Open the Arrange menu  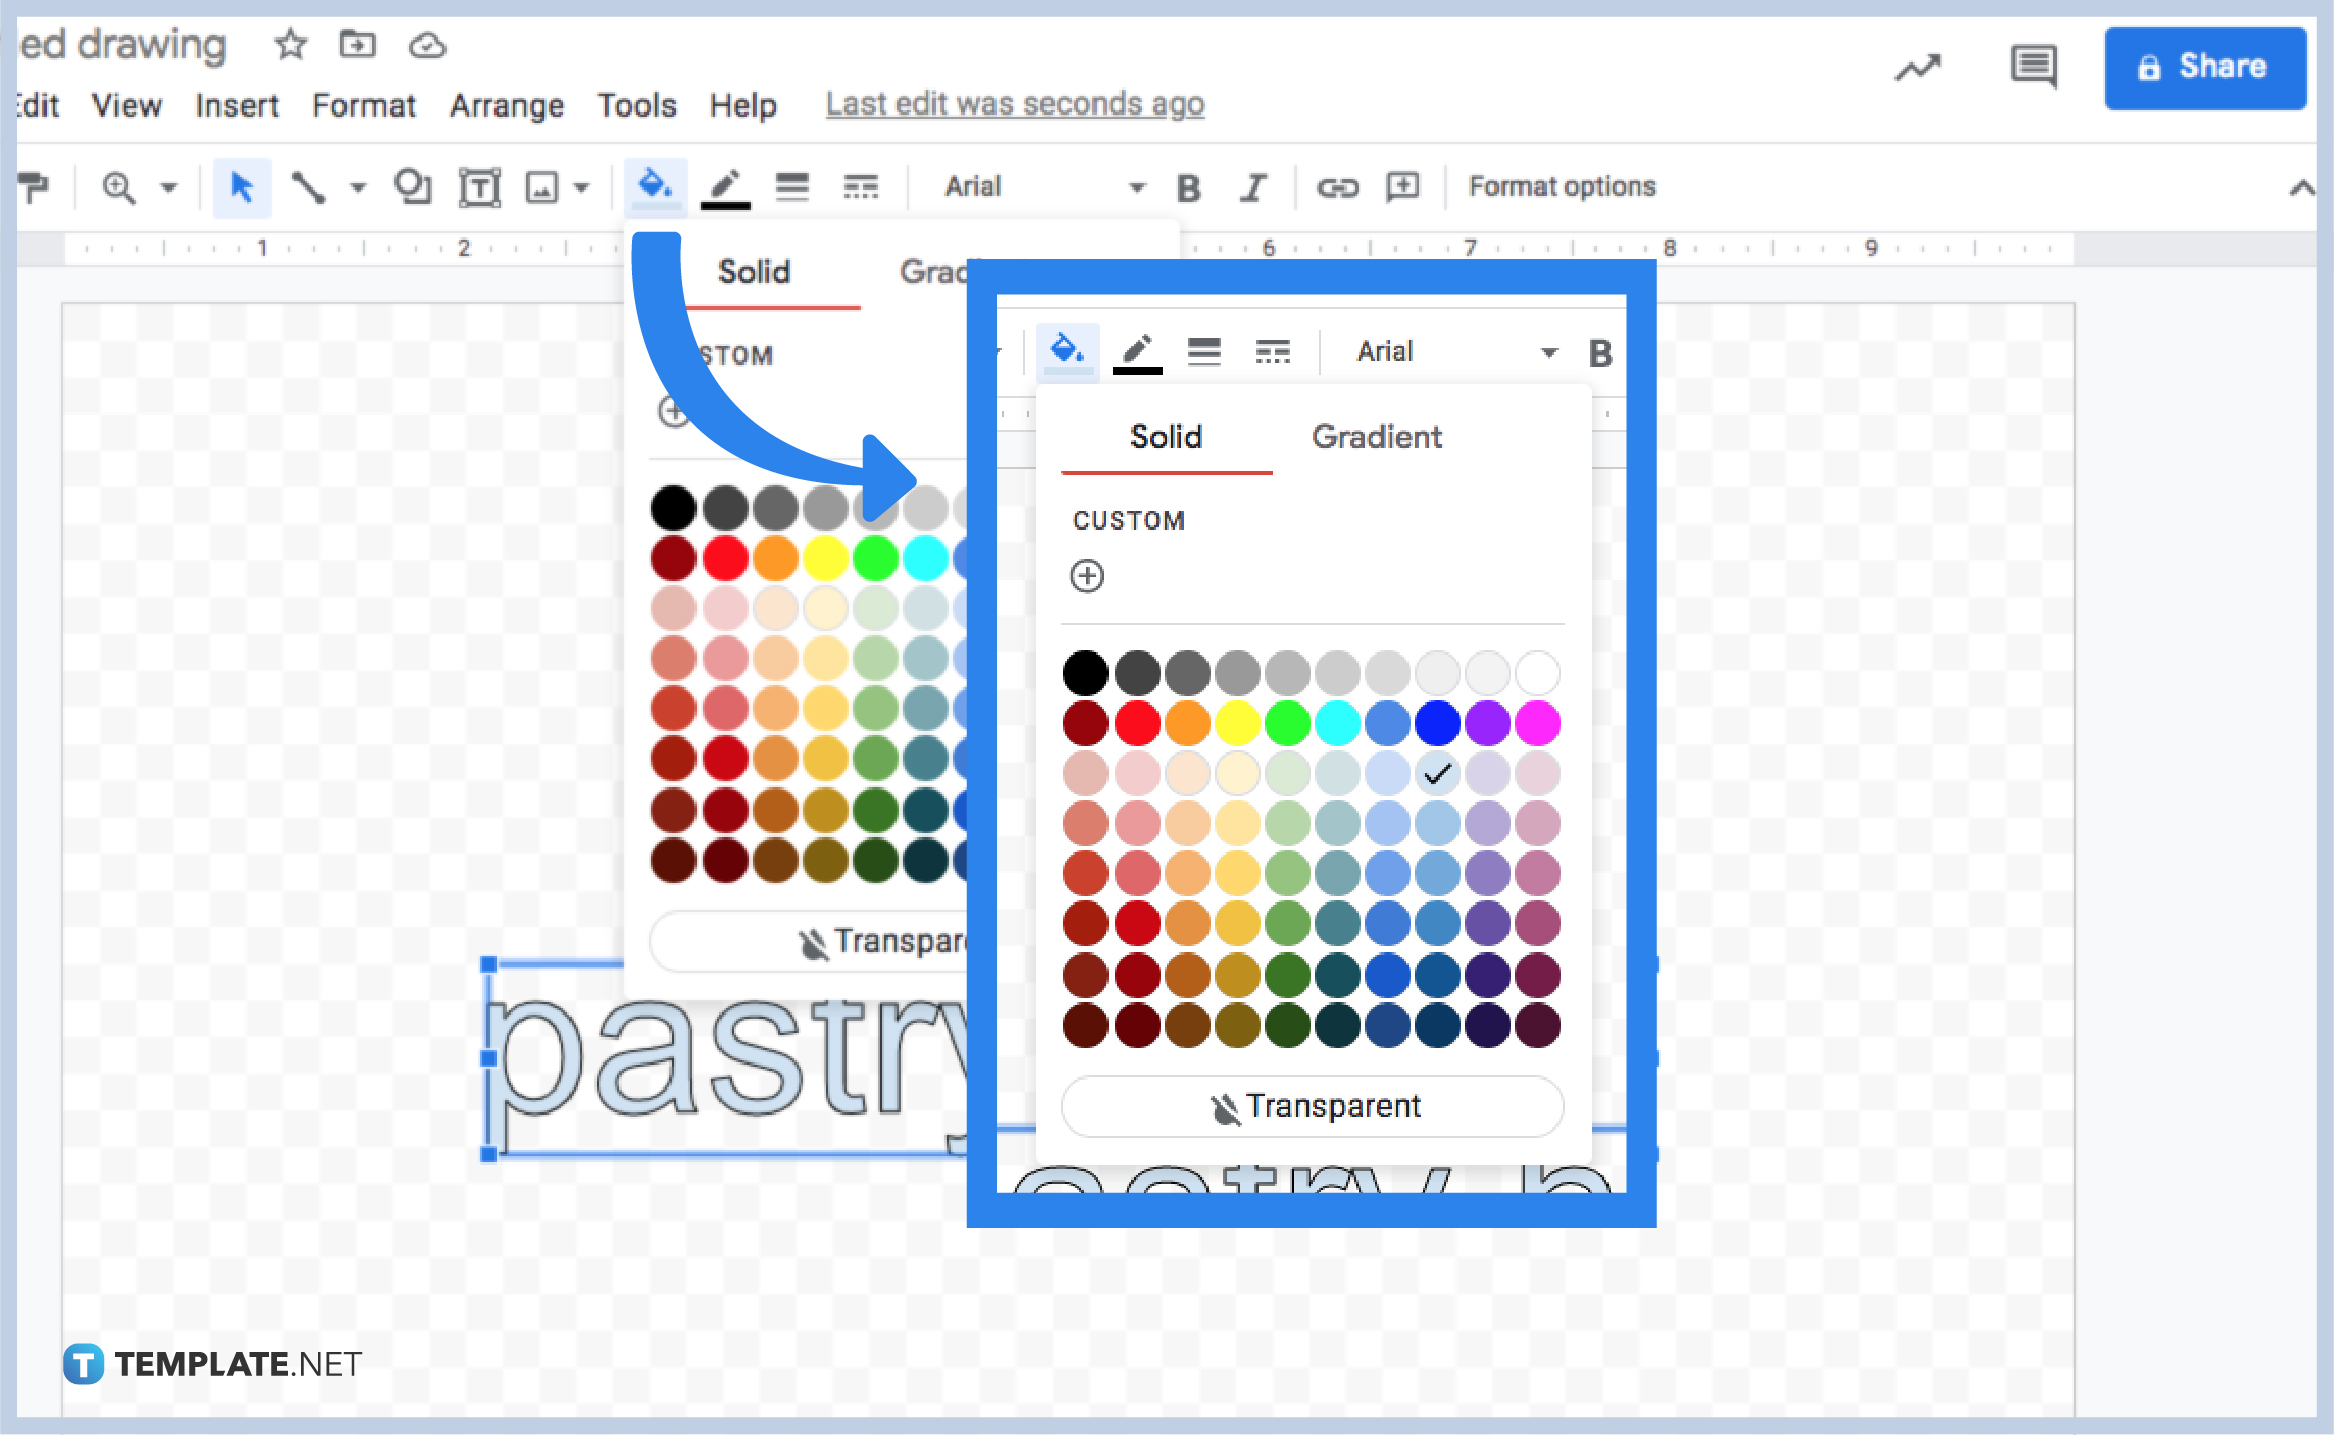coord(506,105)
